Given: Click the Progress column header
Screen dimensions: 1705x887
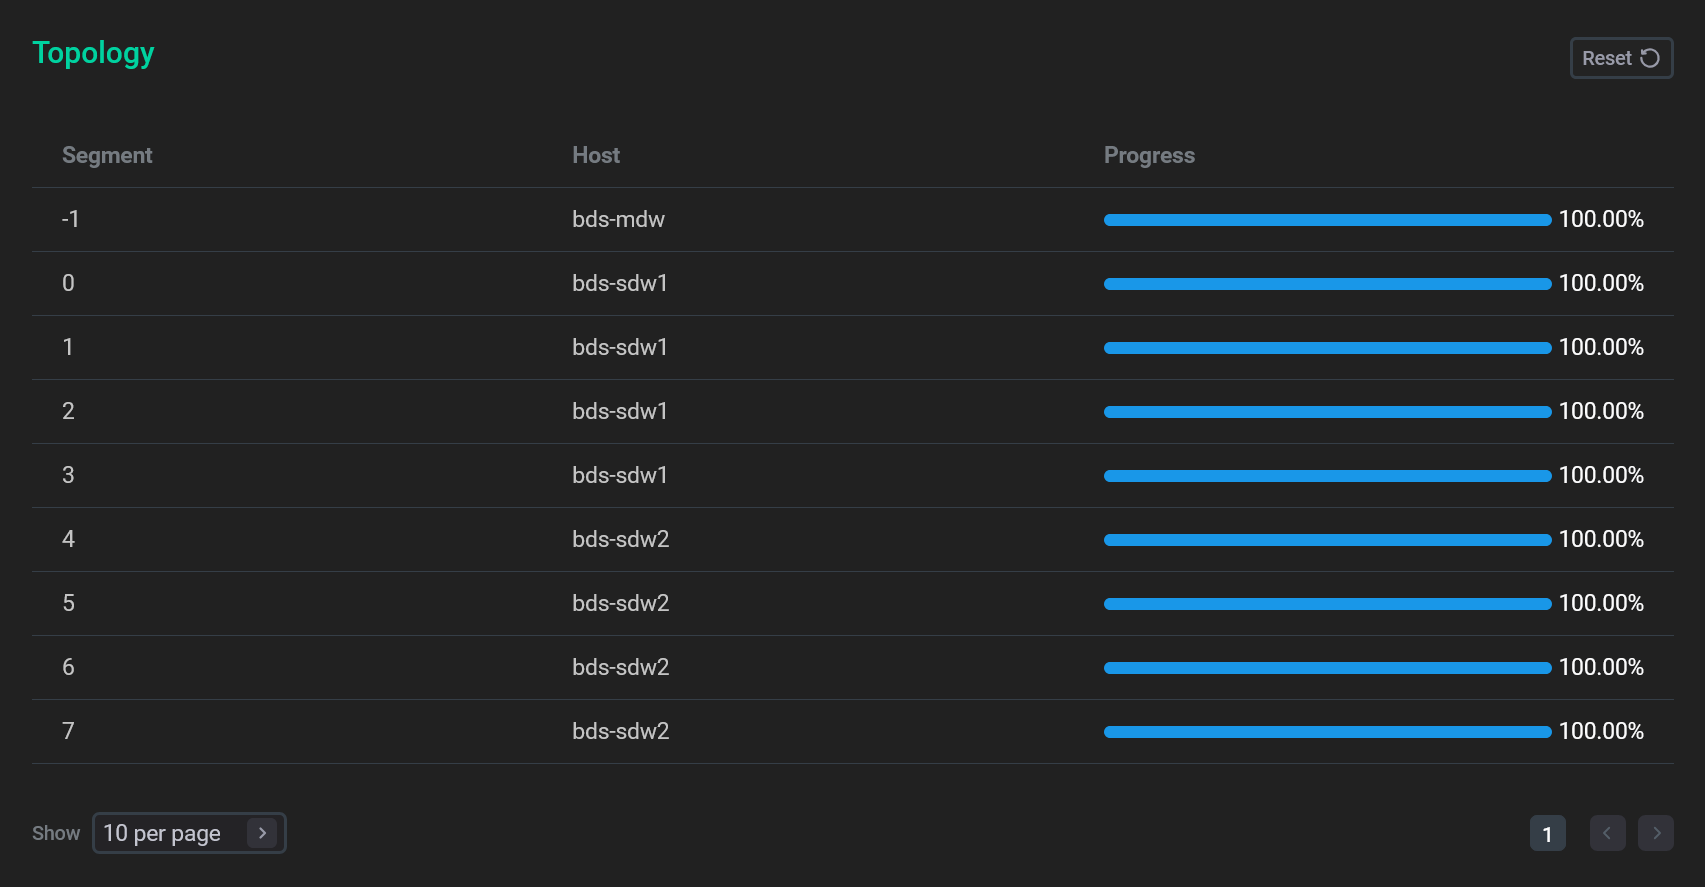Looking at the screenshot, I should pos(1149,155).
